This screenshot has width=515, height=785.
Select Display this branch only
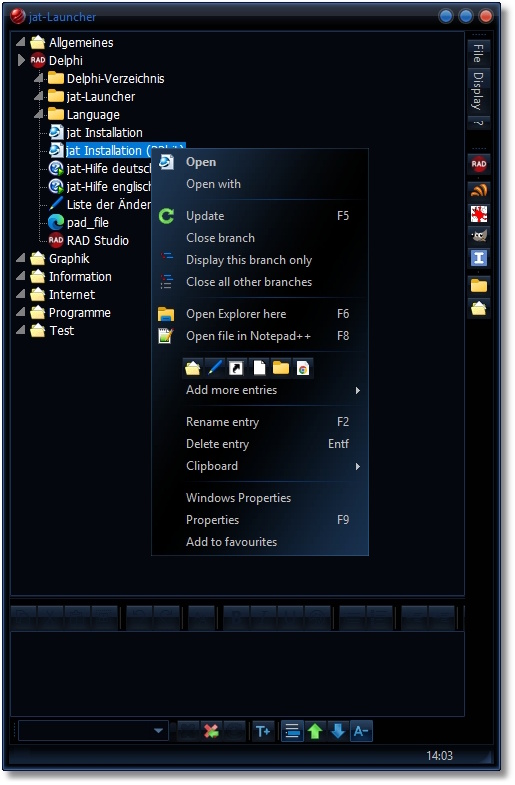(260, 260)
